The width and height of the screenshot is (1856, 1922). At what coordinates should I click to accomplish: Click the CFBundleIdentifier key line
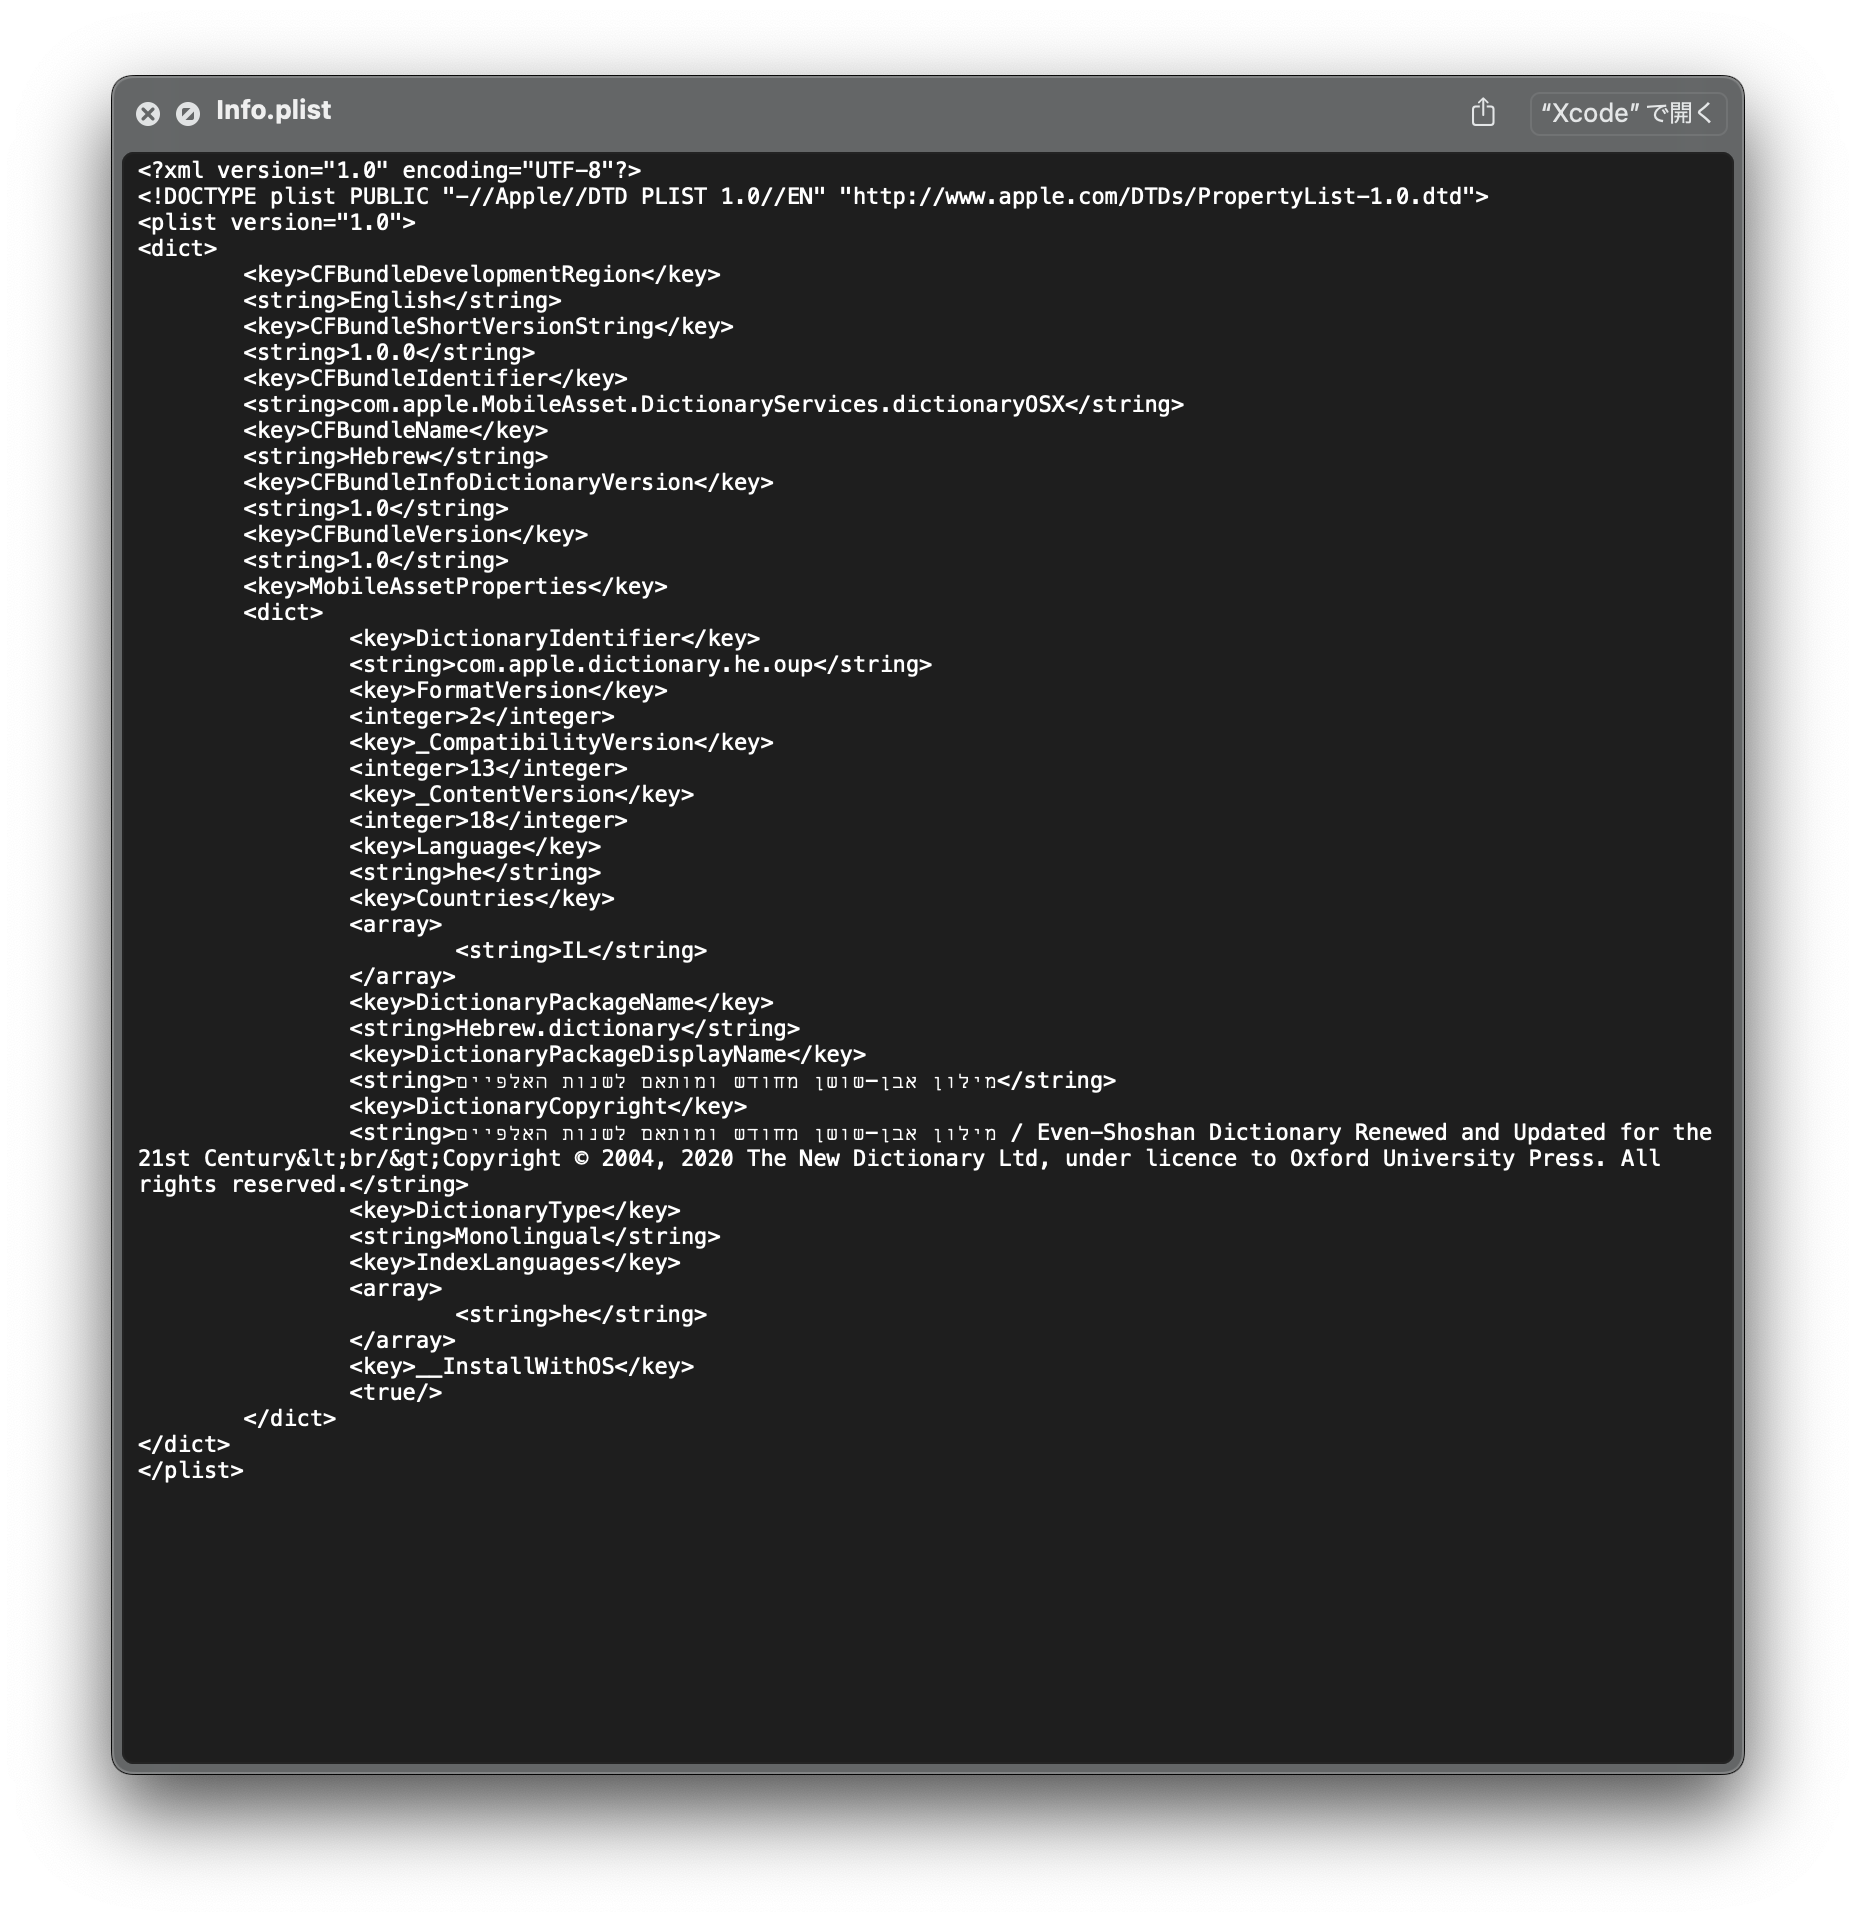click(436, 378)
